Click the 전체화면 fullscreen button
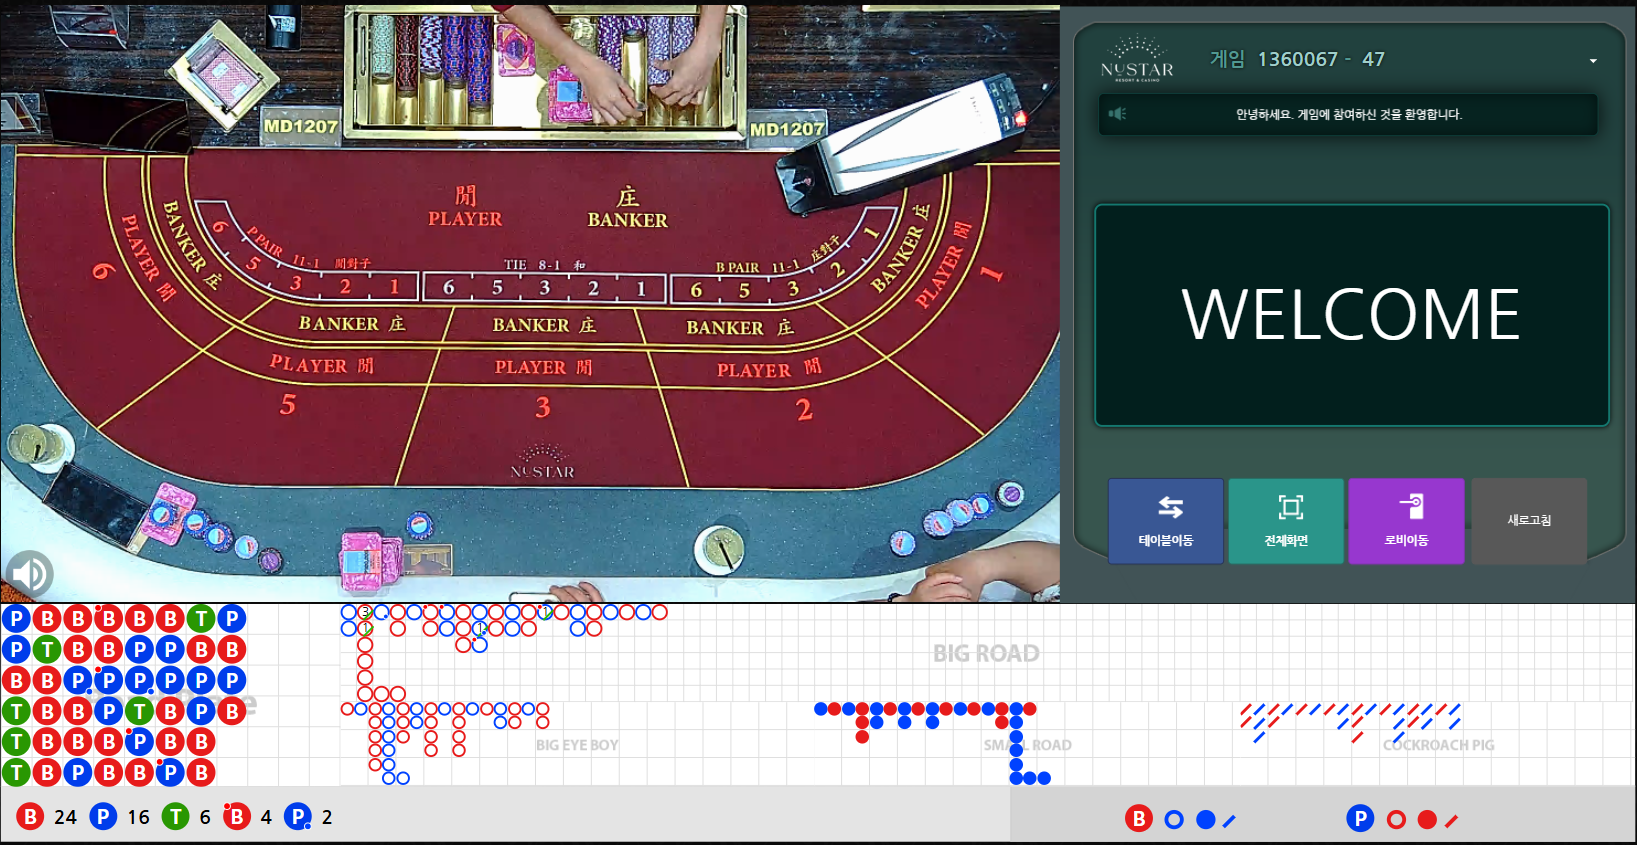The height and width of the screenshot is (845, 1637). coord(1286,521)
